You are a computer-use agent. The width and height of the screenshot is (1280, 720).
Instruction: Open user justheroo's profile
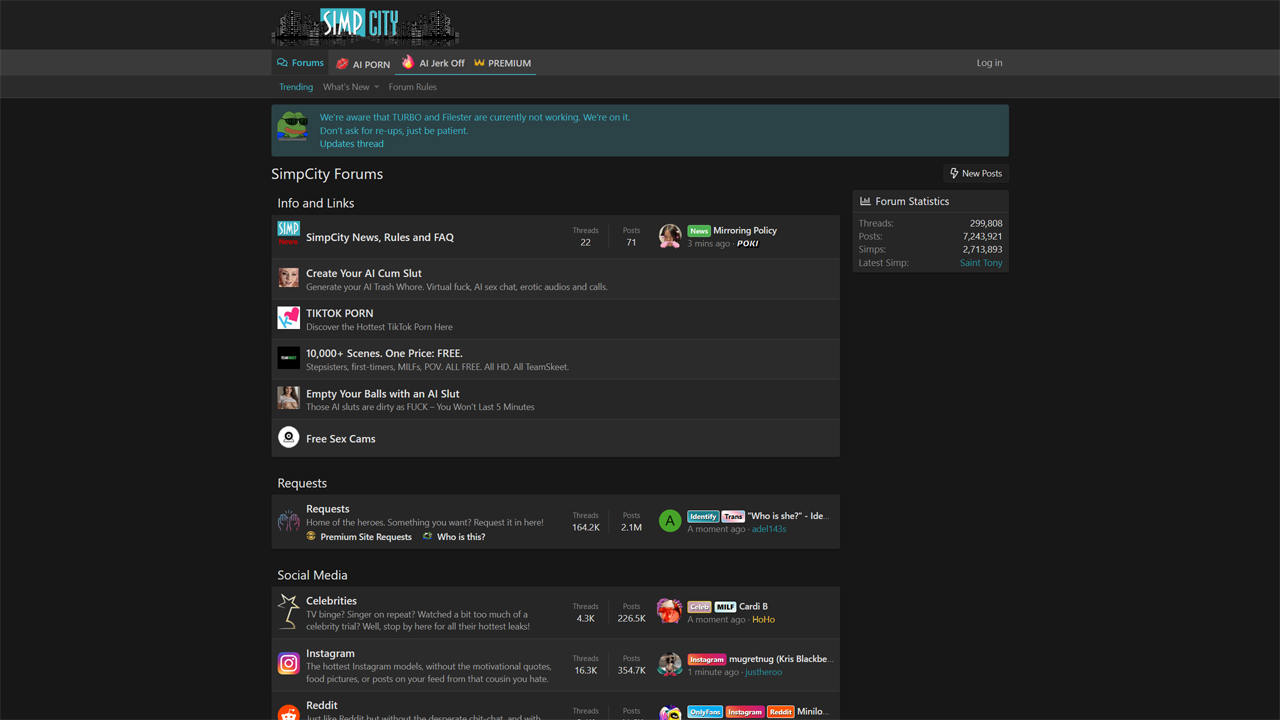click(x=764, y=672)
